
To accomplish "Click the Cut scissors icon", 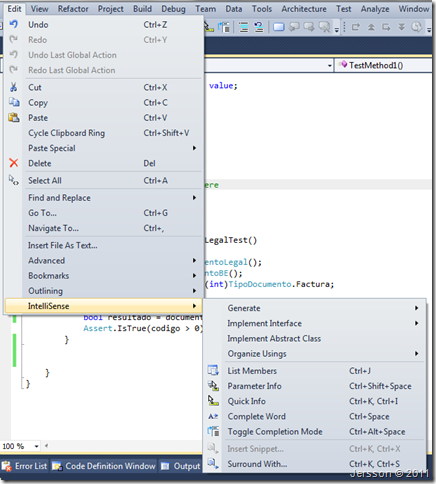I will (x=13, y=87).
